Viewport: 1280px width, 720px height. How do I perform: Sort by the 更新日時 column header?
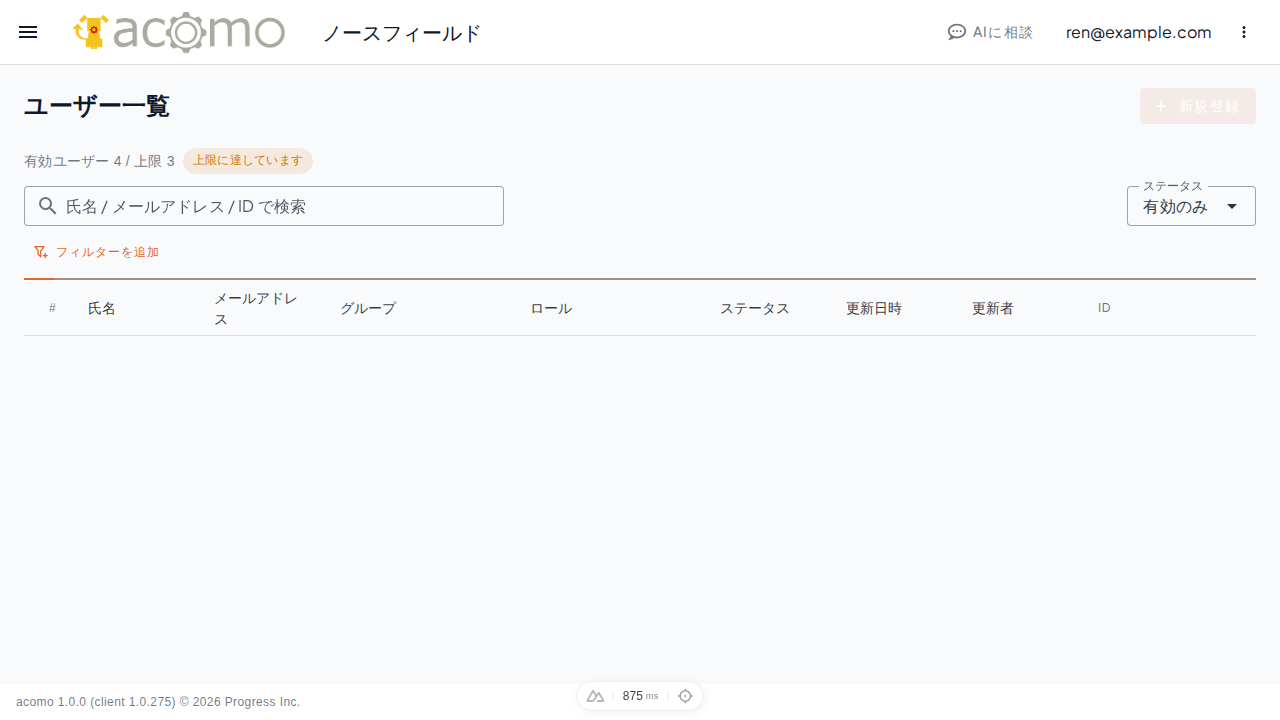click(874, 308)
